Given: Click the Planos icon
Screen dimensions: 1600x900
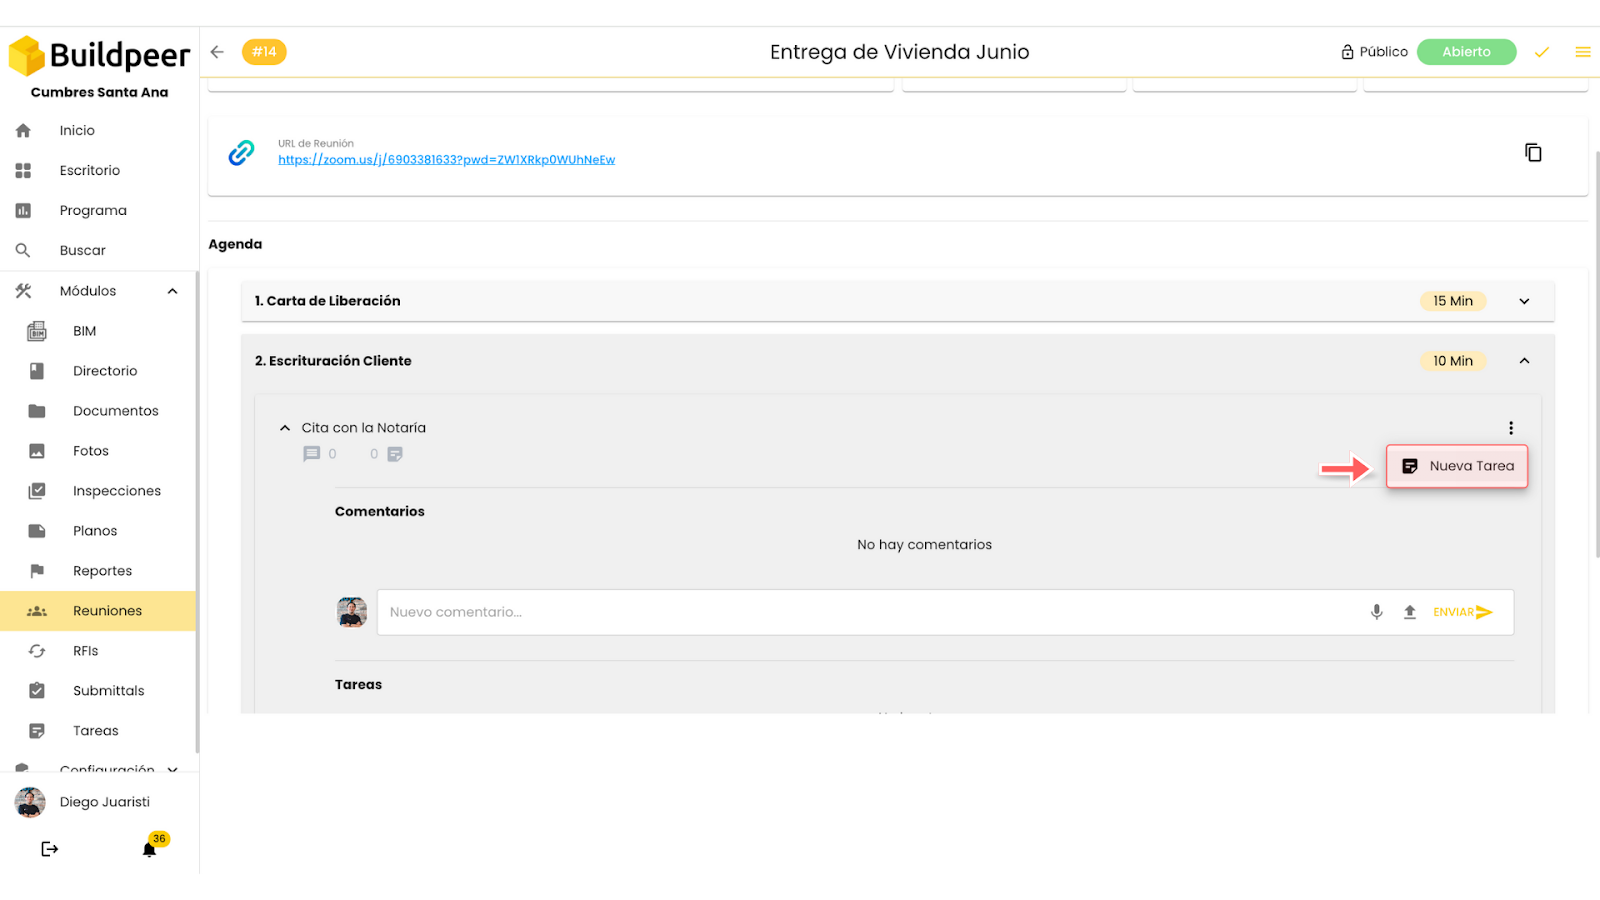Looking at the screenshot, I should pyautogui.click(x=37, y=531).
